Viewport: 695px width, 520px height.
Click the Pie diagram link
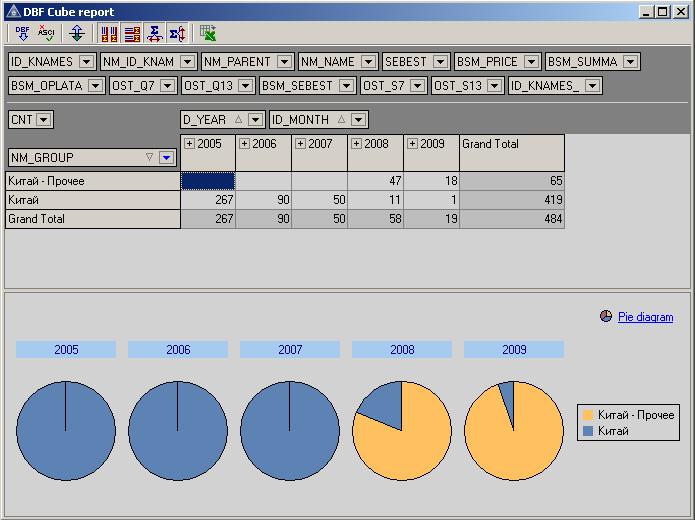645,317
